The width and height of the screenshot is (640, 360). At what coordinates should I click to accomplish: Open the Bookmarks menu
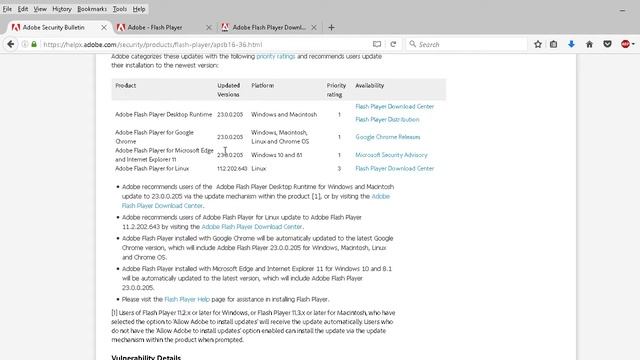pyautogui.click(x=92, y=9)
